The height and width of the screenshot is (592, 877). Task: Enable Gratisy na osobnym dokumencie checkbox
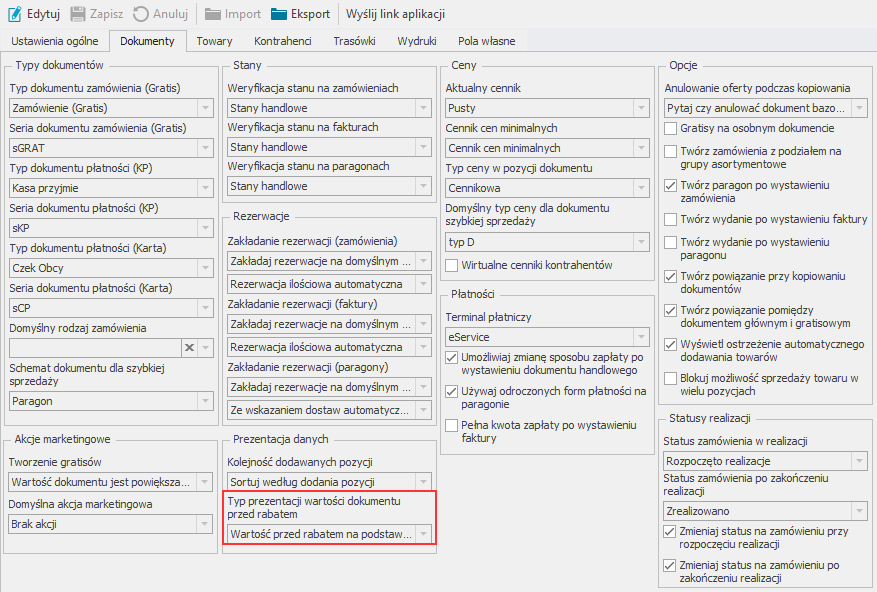pyautogui.click(x=671, y=129)
